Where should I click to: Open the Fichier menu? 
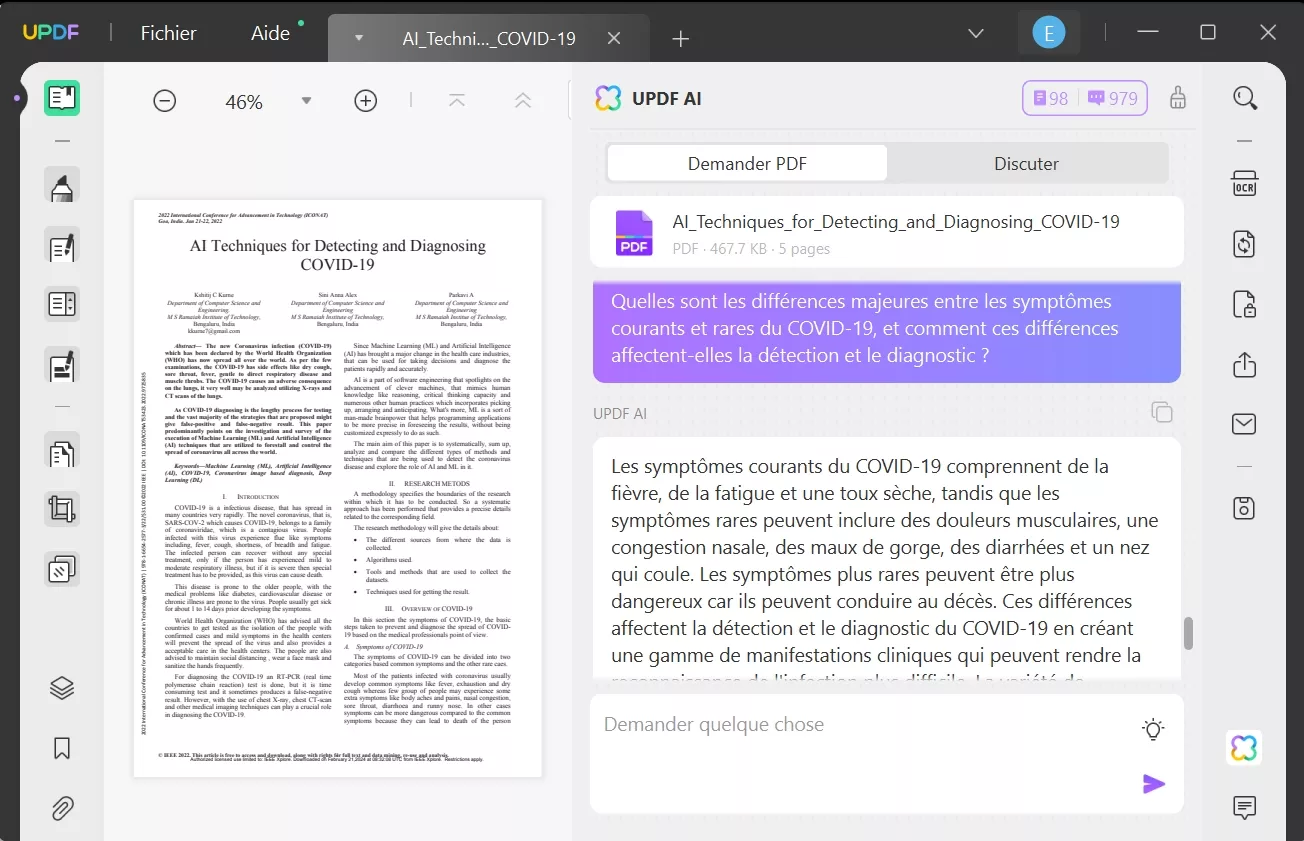tap(168, 32)
